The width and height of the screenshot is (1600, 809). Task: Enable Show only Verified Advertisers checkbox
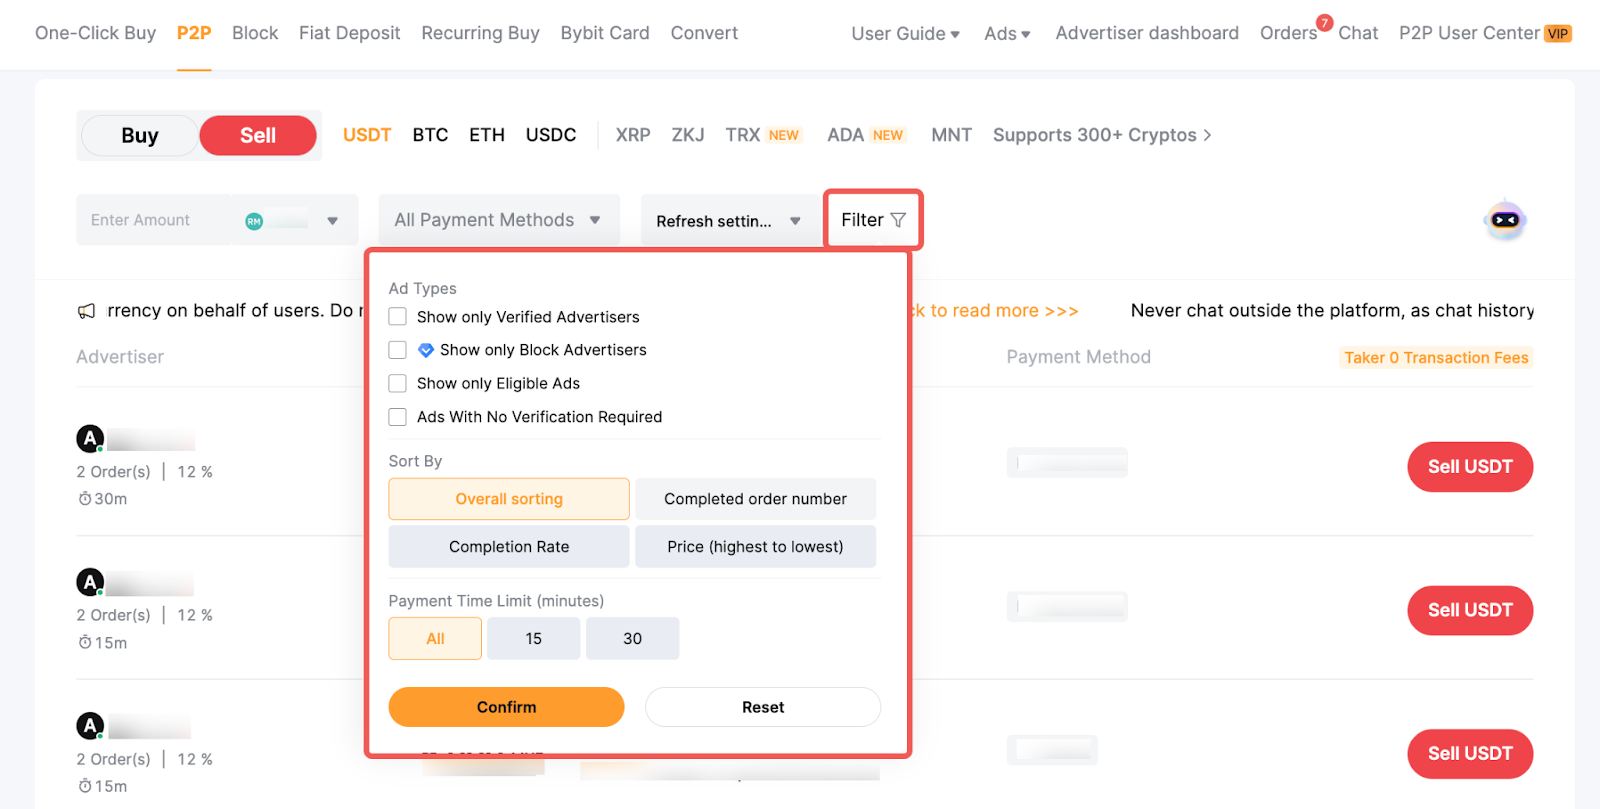(x=398, y=317)
